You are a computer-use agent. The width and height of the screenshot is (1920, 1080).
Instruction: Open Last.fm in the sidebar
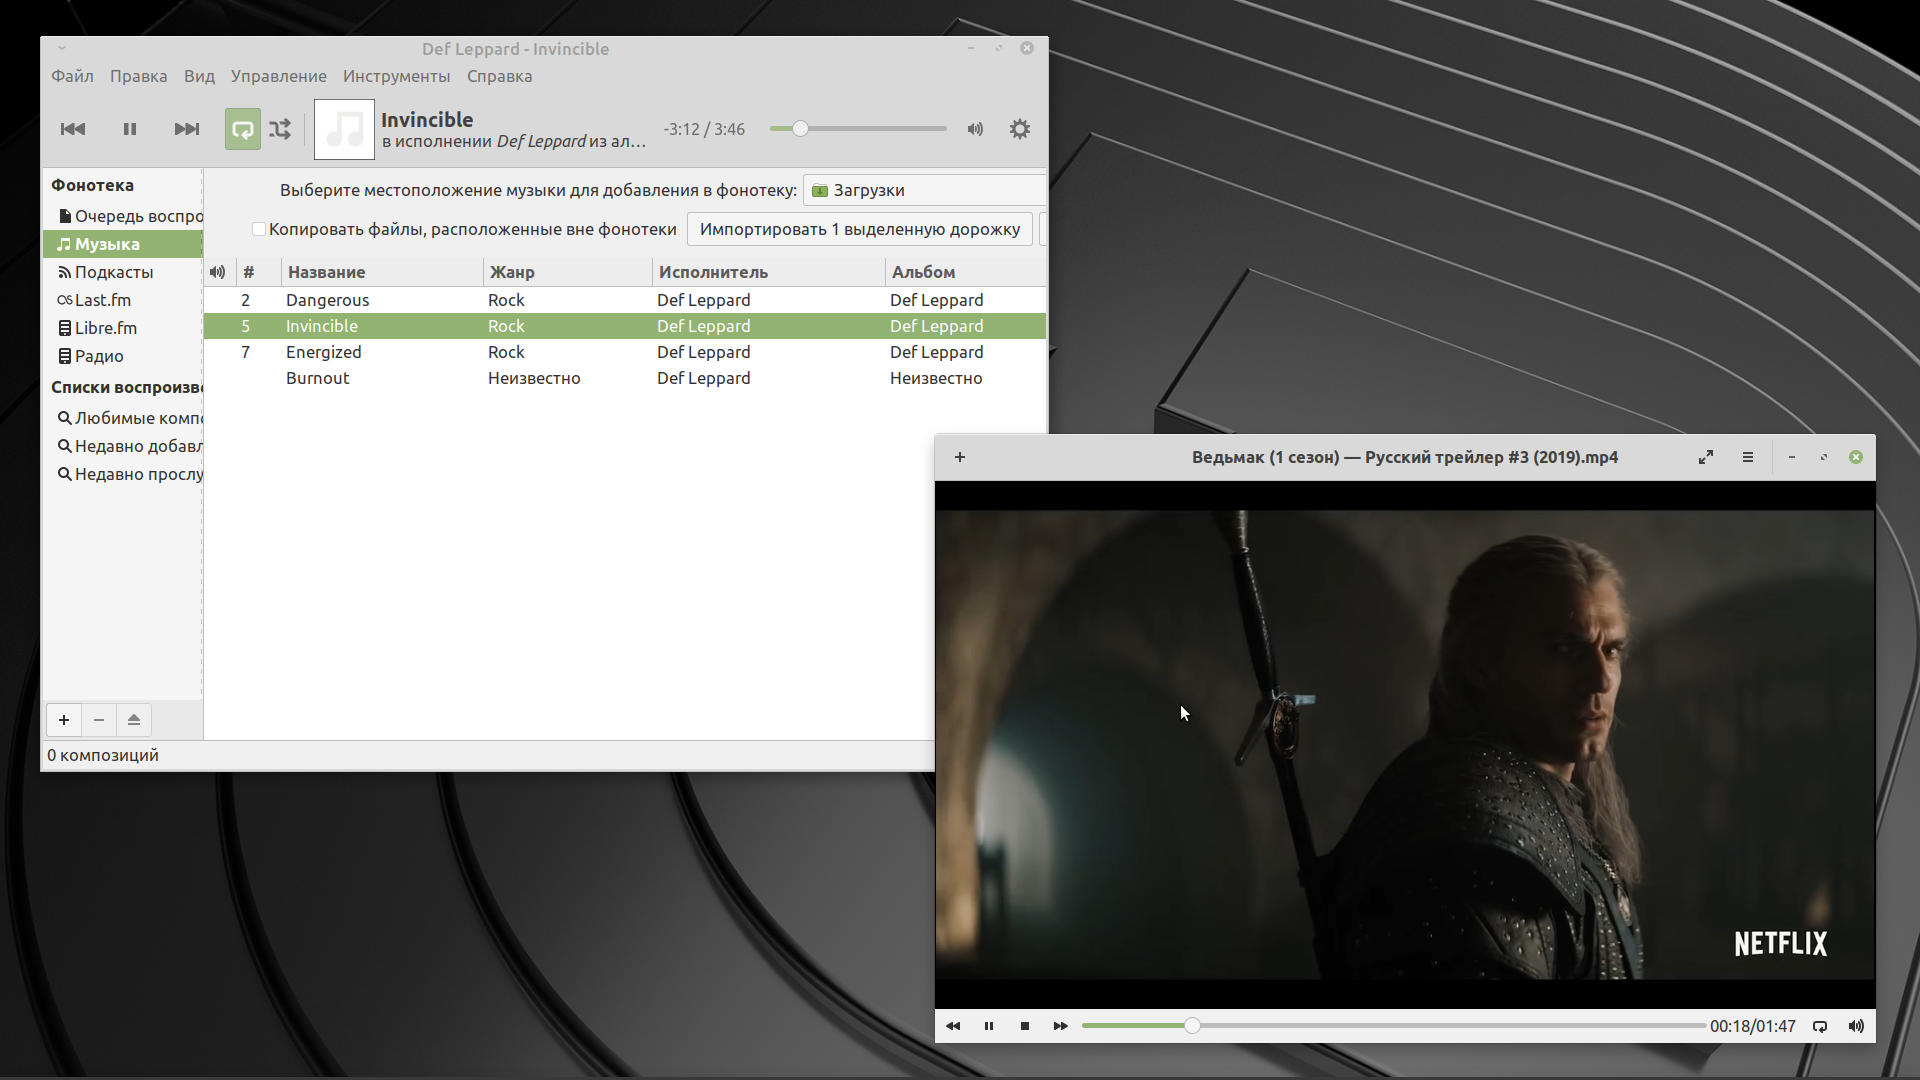123,300
